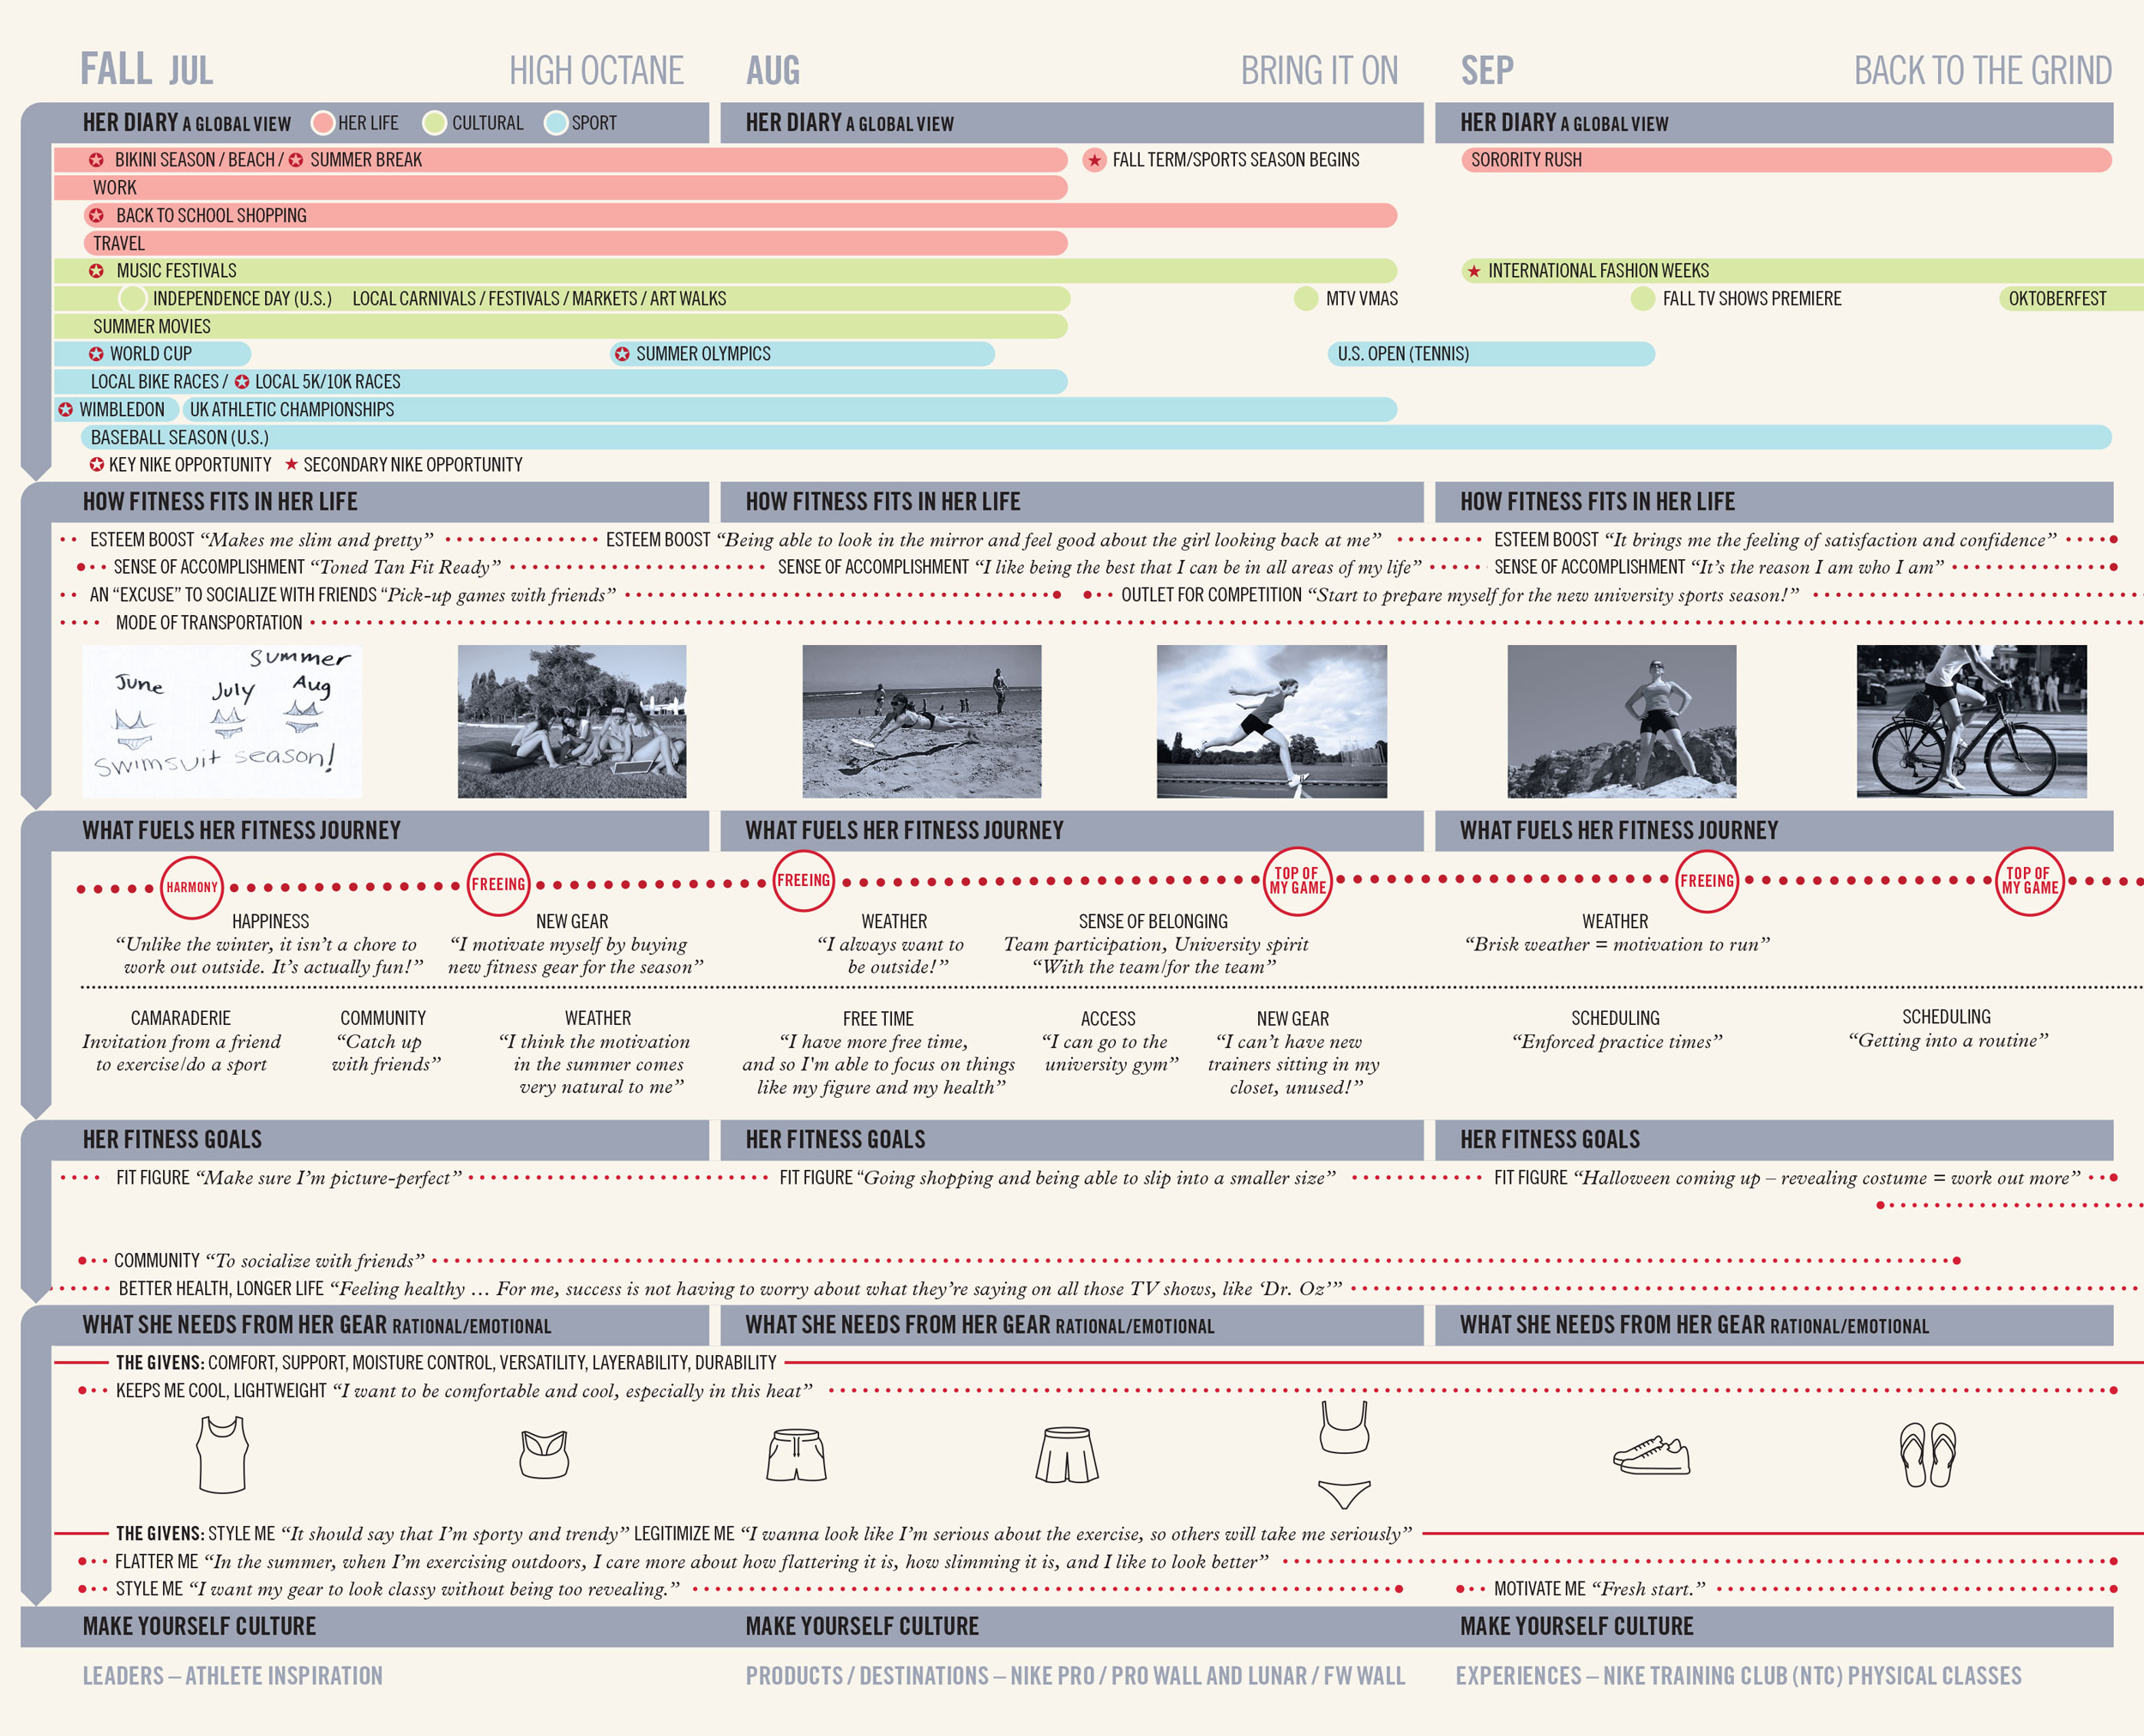Click the flip-flops icon
Viewport: 2144px width, 1736px height.
point(1928,1455)
